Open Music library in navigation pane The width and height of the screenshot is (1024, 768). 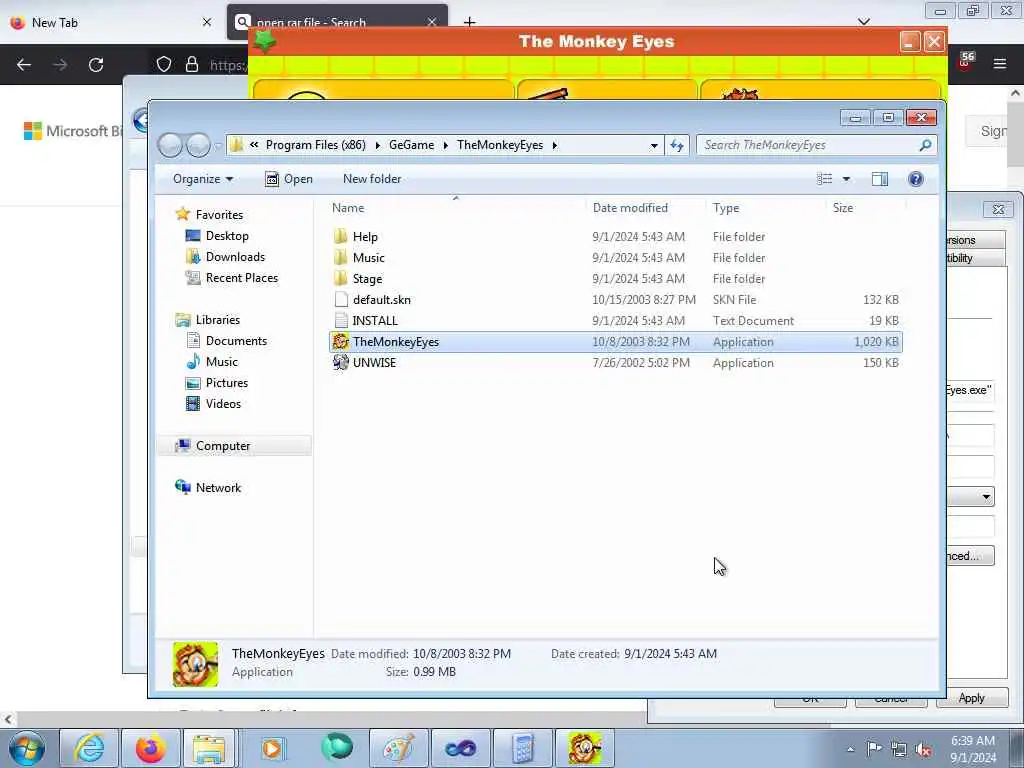[221, 362]
